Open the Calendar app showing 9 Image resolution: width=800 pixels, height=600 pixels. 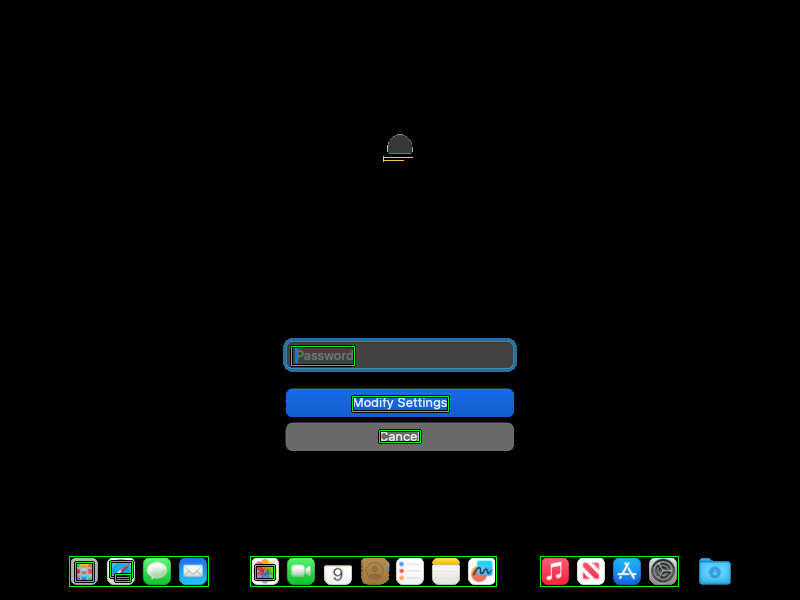338,573
